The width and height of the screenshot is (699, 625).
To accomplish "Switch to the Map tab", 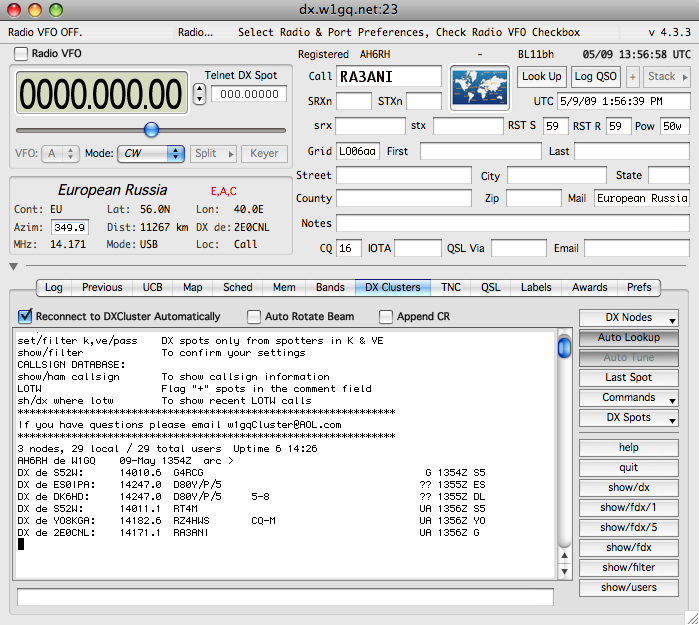I will (x=192, y=288).
